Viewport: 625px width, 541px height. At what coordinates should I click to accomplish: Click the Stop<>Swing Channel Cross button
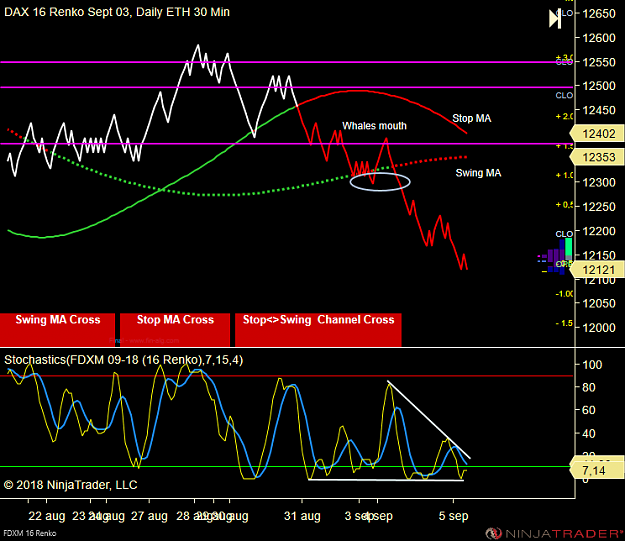click(318, 330)
